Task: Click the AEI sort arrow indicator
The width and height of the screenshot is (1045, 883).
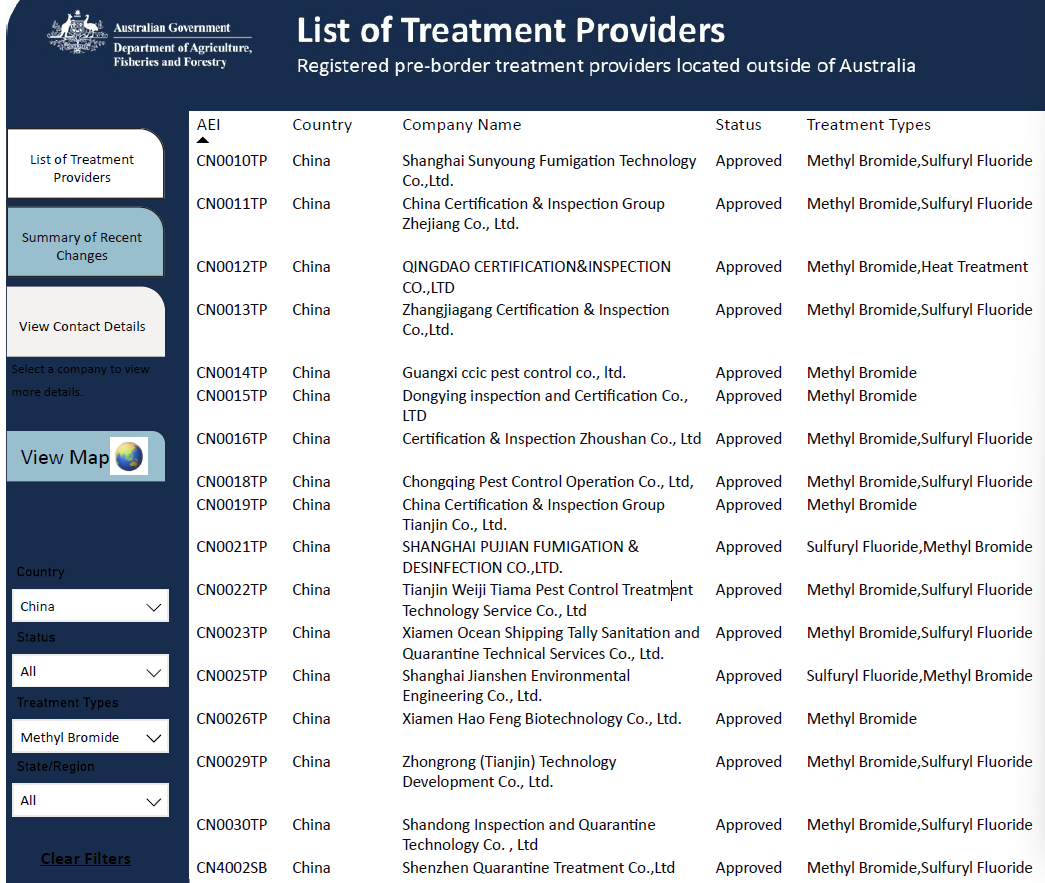Action: [203, 140]
